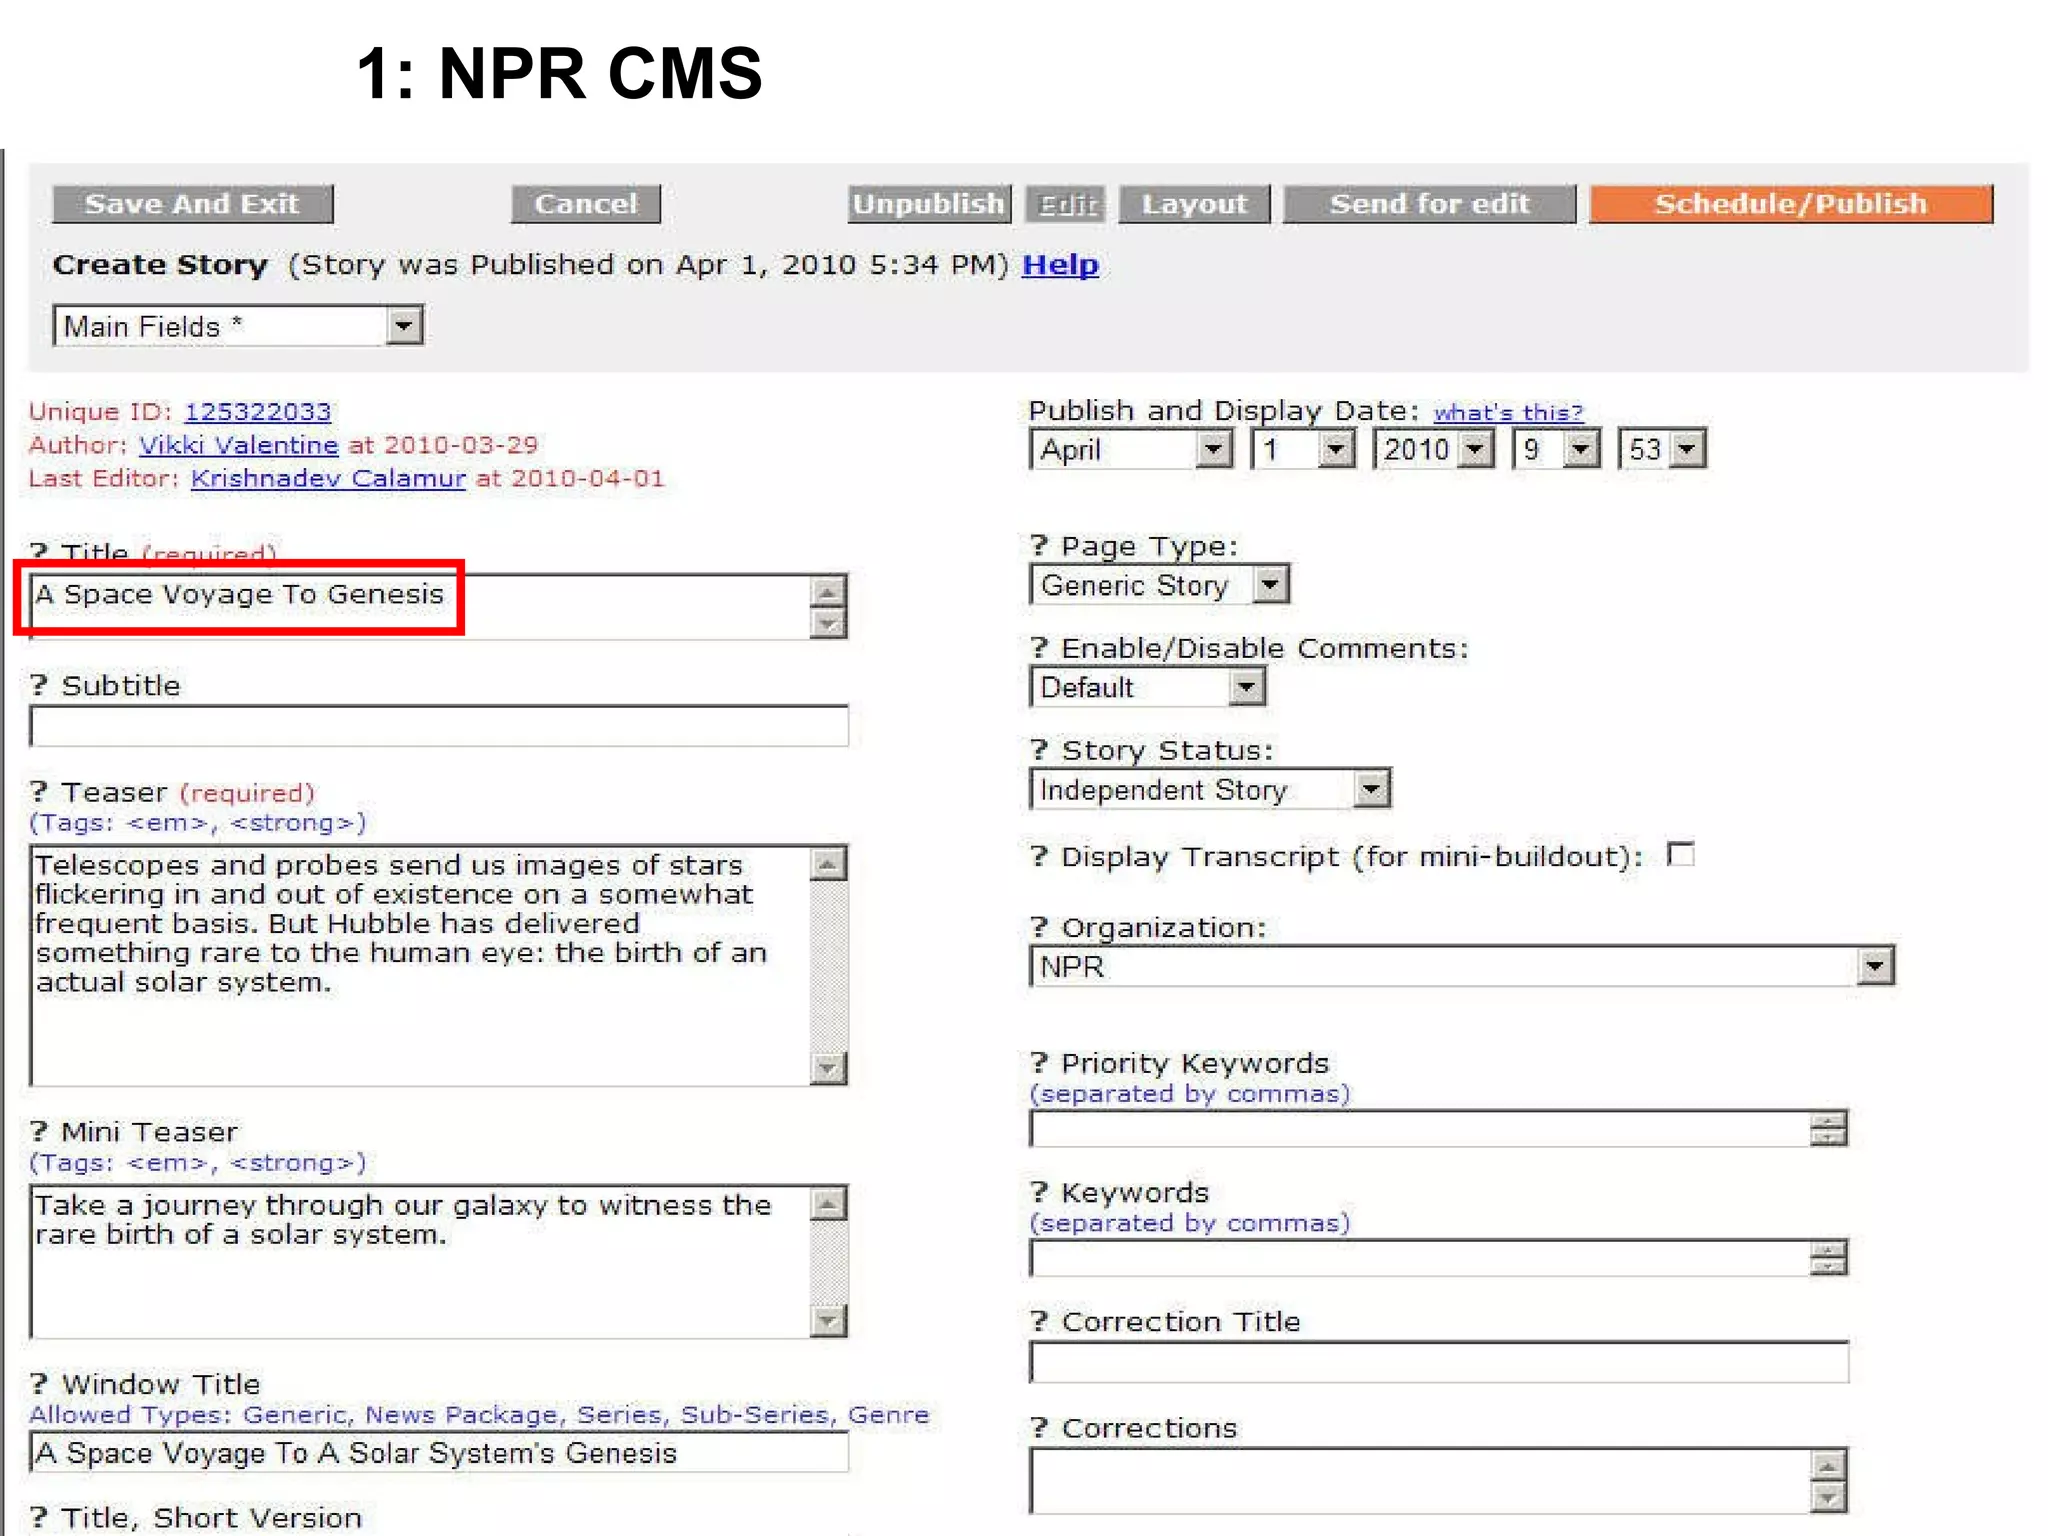The image size is (2048, 1536).
Task: Open the Story Status dropdown
Action: (1210, 789)
